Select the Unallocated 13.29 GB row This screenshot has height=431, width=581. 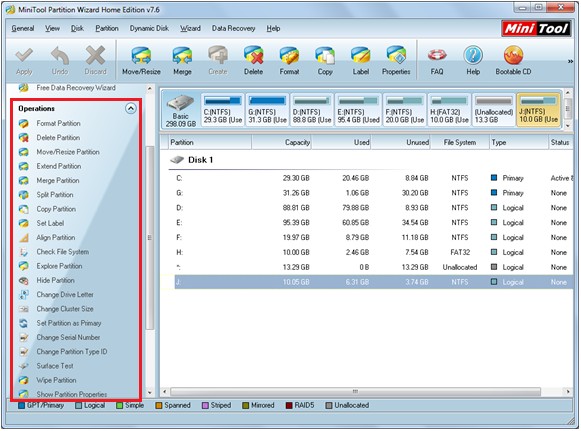(371, 267)
